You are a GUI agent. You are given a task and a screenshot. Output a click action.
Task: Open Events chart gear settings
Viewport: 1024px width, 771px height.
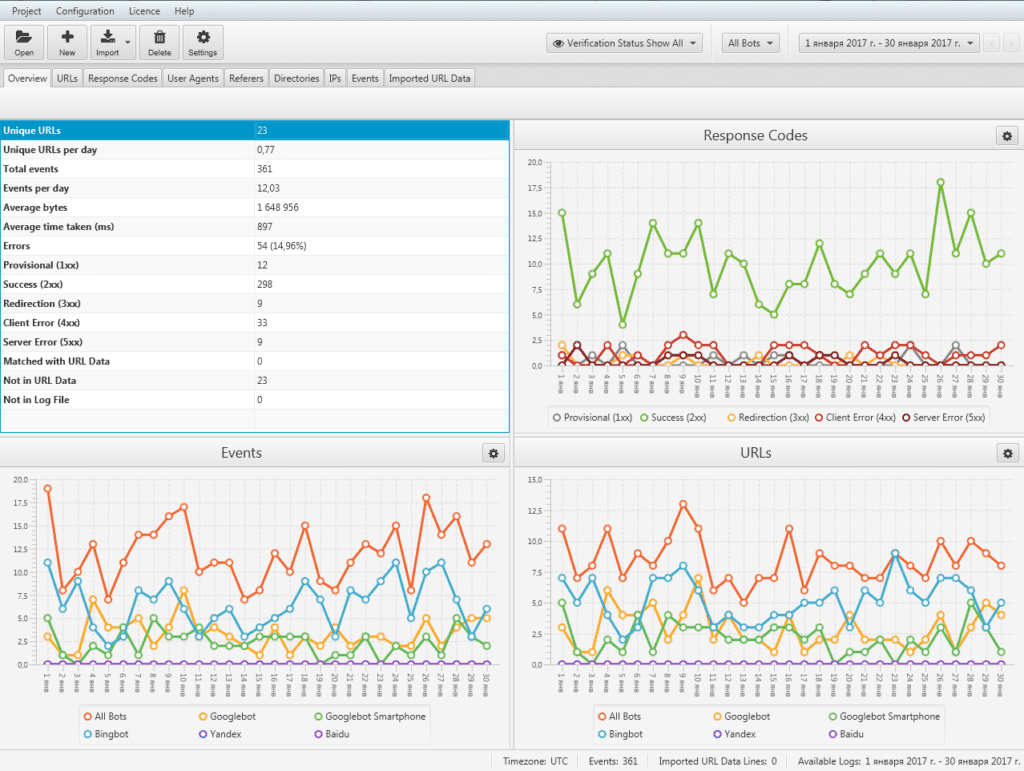tap(493, 453)
